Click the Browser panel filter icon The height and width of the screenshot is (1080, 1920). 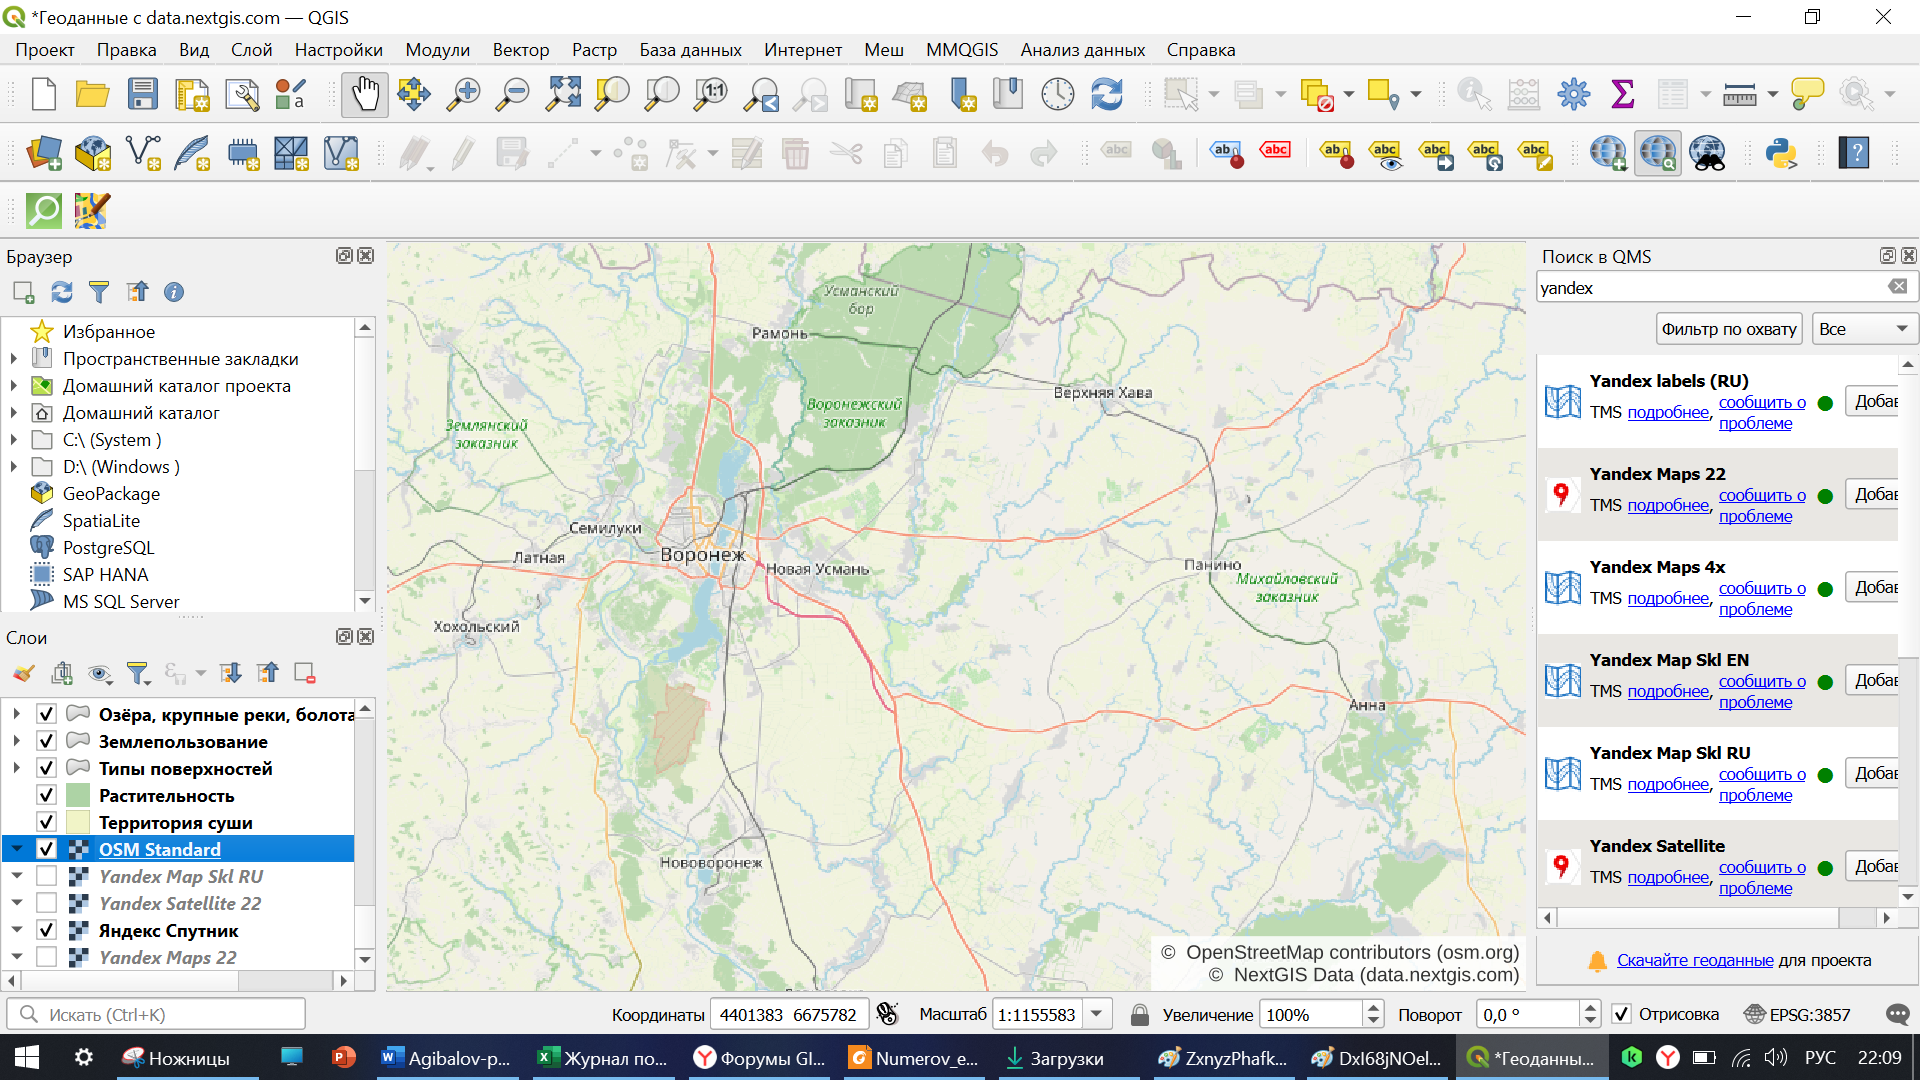98,292
